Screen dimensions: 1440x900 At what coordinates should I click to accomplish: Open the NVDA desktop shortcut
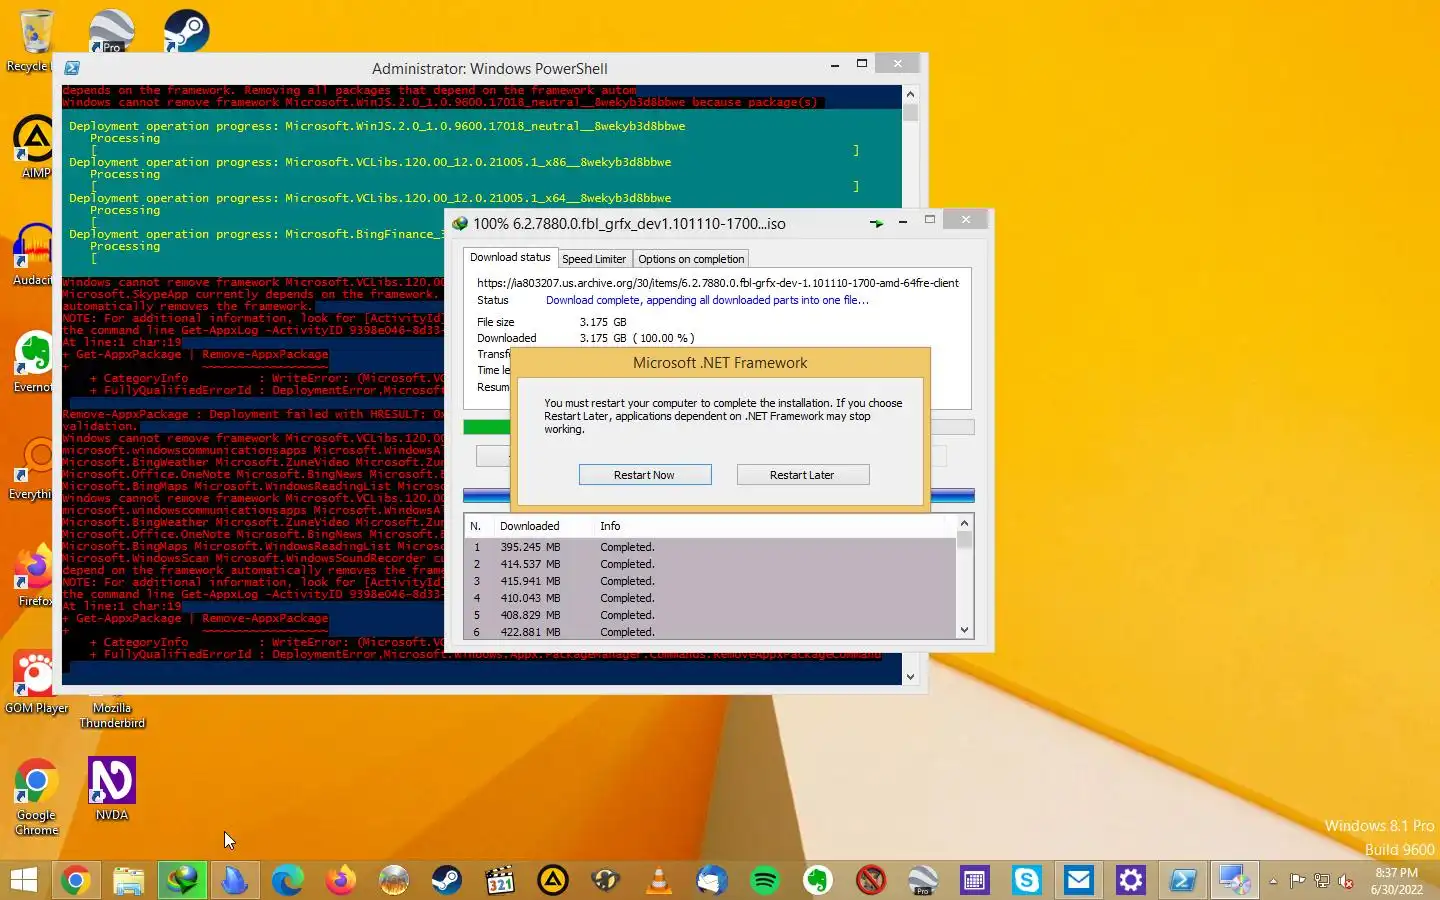(x=112, y=789)
